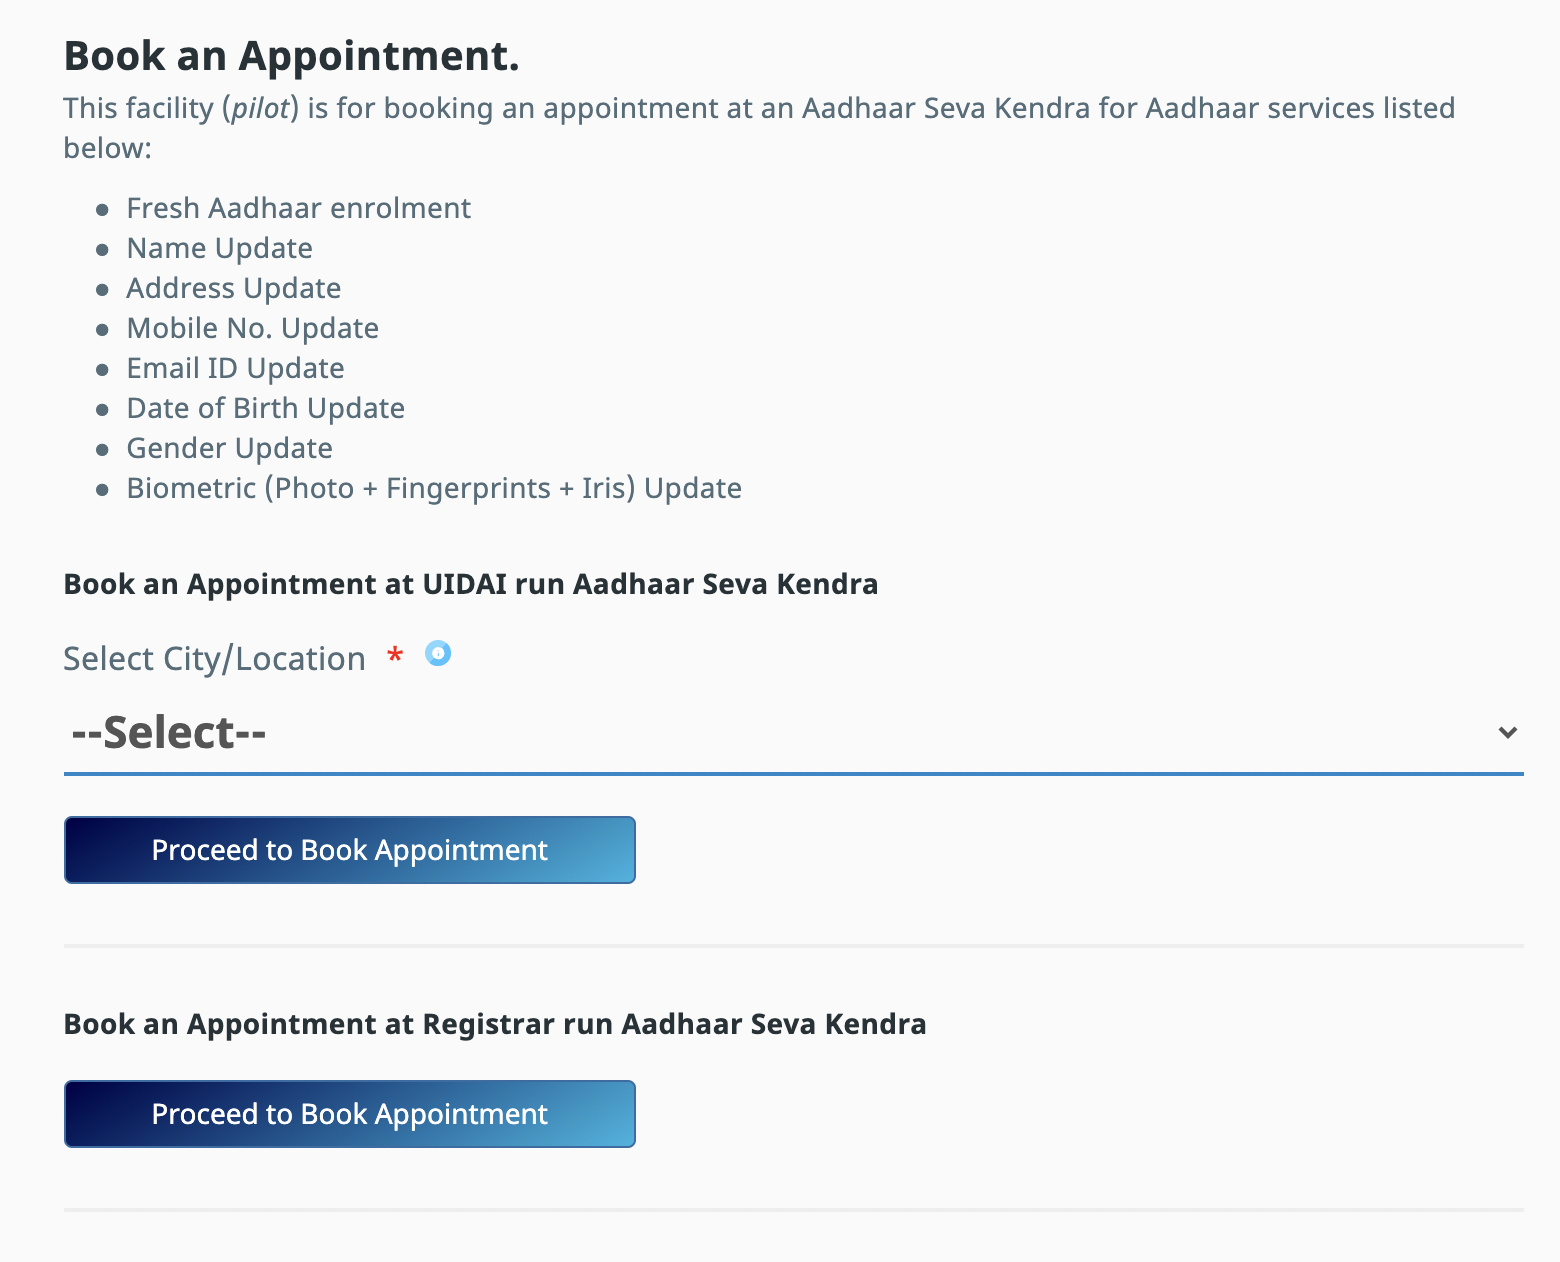The width and height of the screenshot is (1560, 1262).
Task: Click the 'Gender Update' list item
Action: point(229,448)
